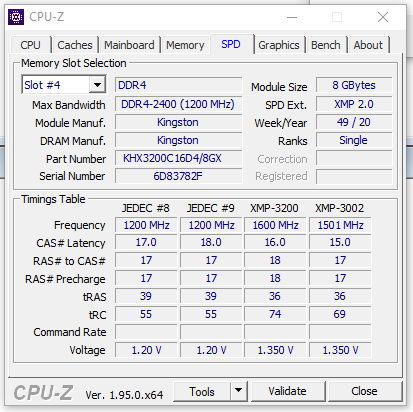Click the Close button at bottom

pos(364,391)
